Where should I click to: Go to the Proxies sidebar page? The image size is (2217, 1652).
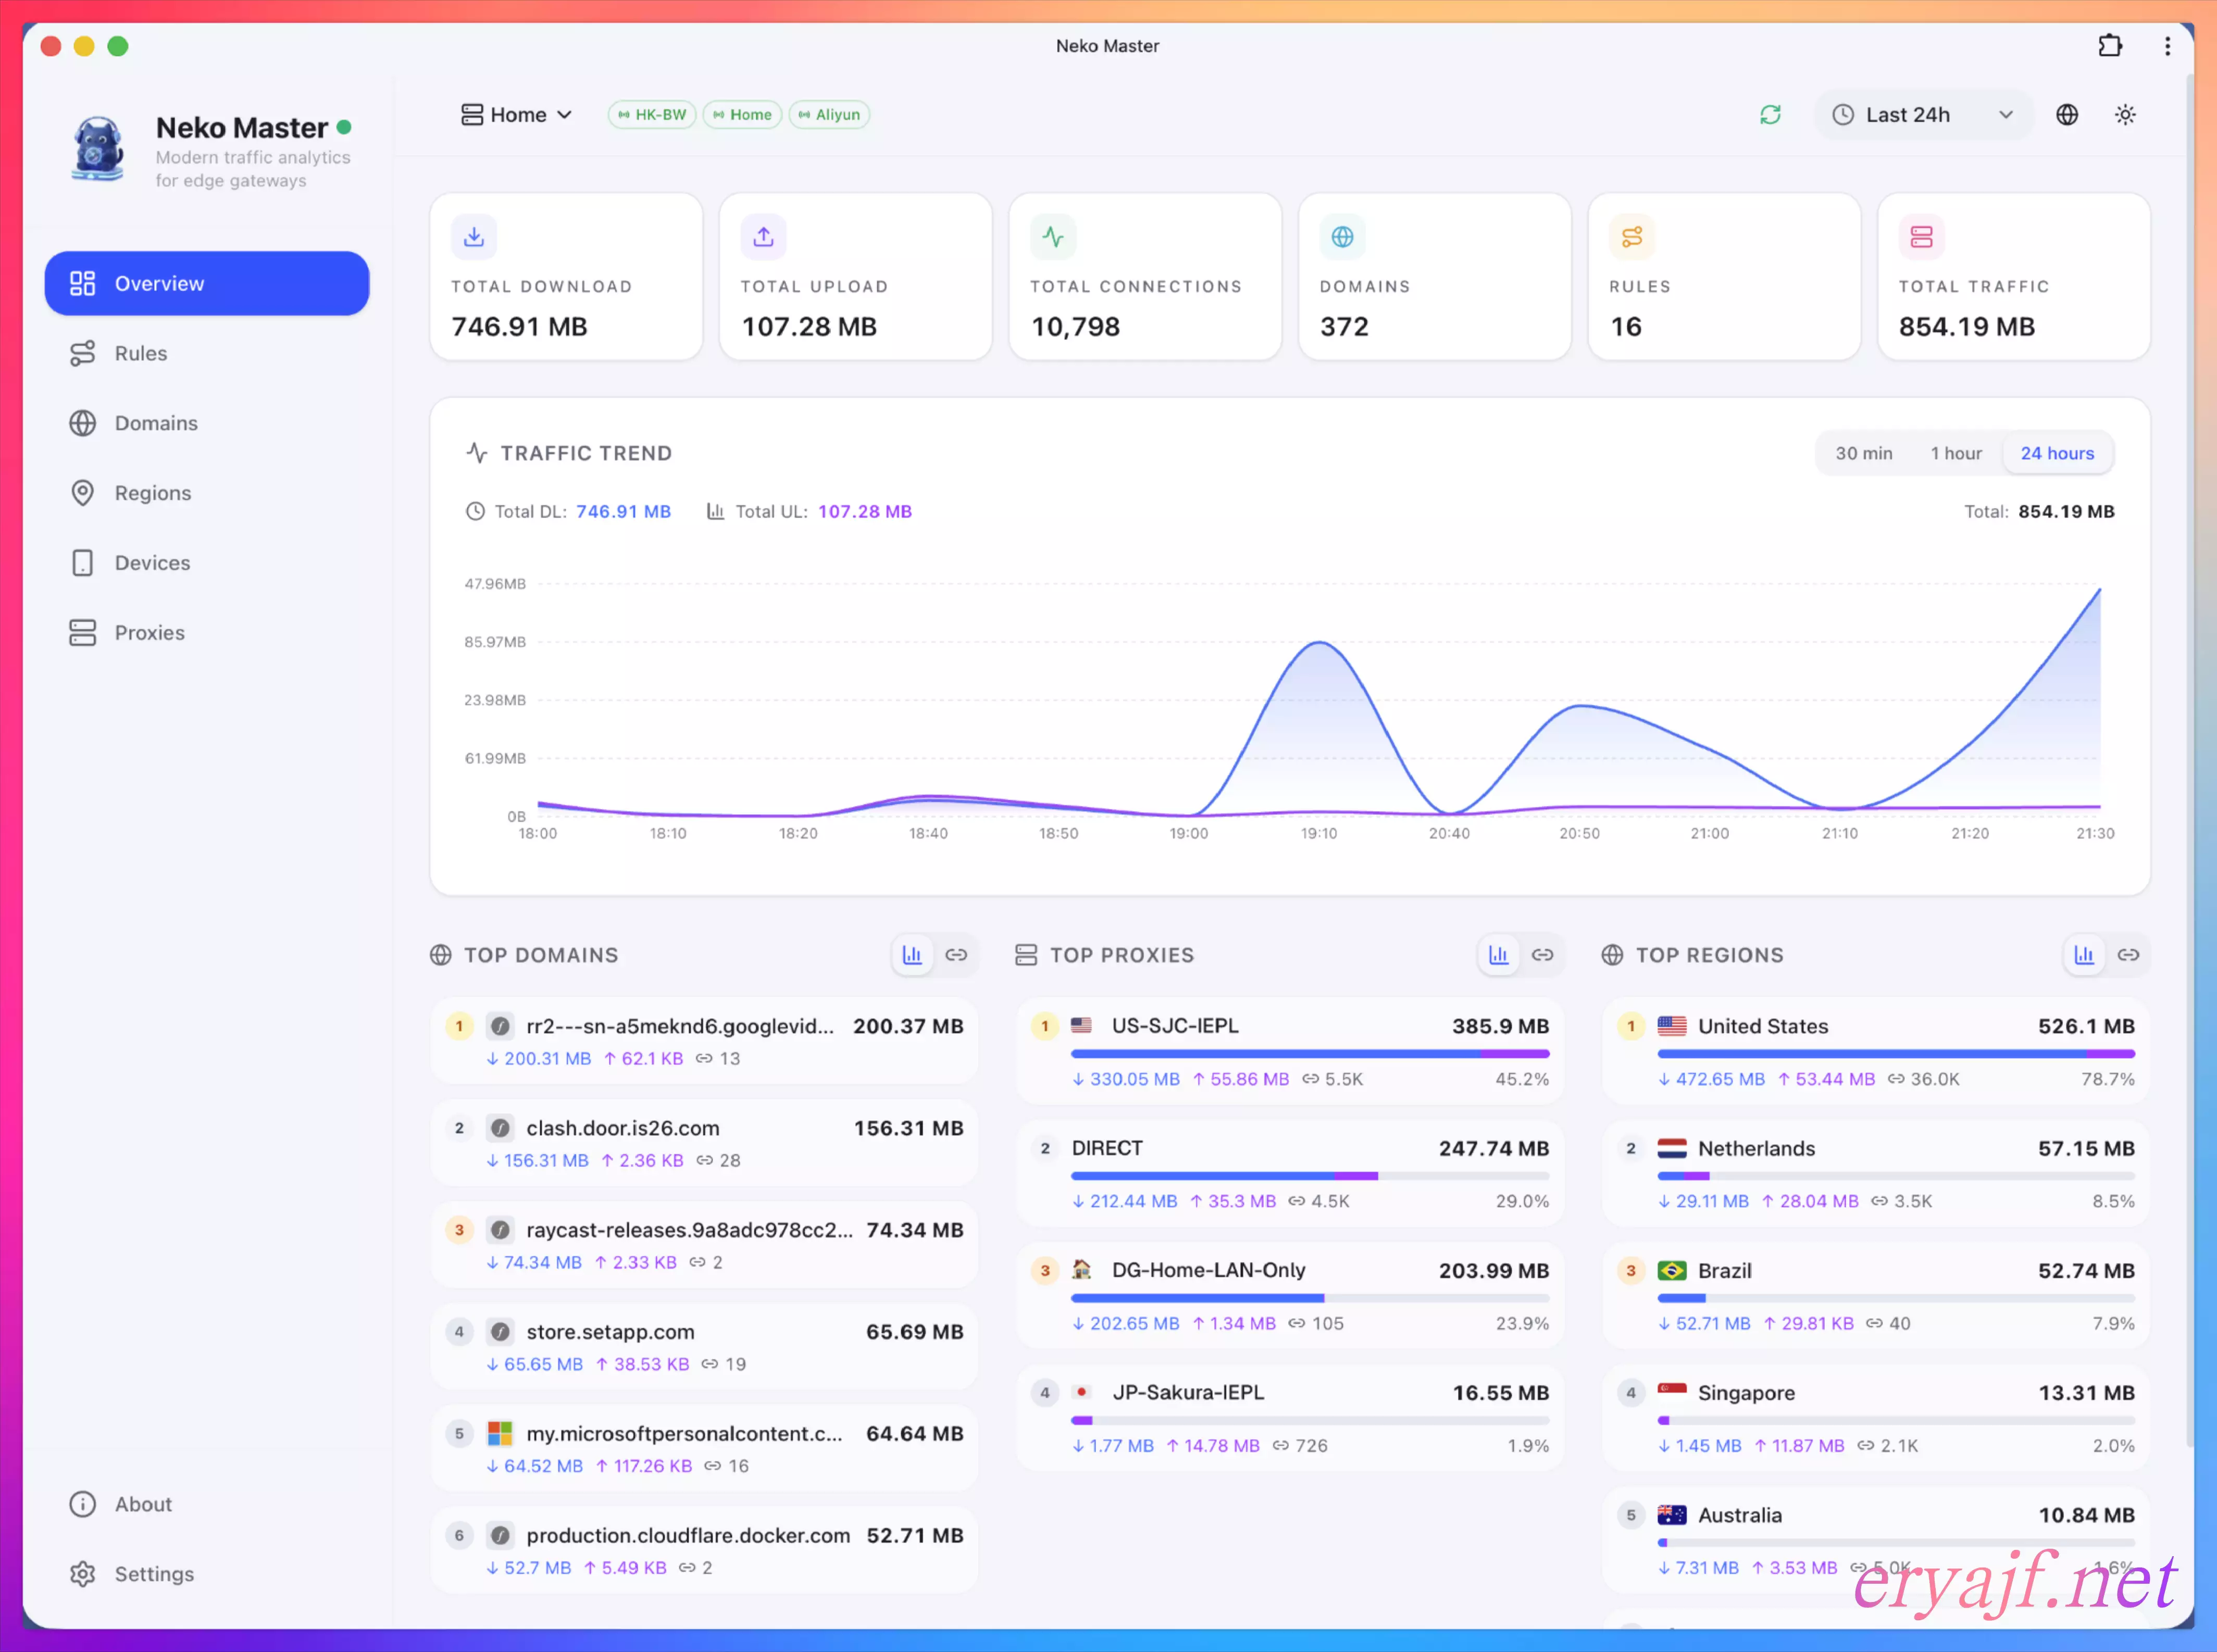[149, 633]
